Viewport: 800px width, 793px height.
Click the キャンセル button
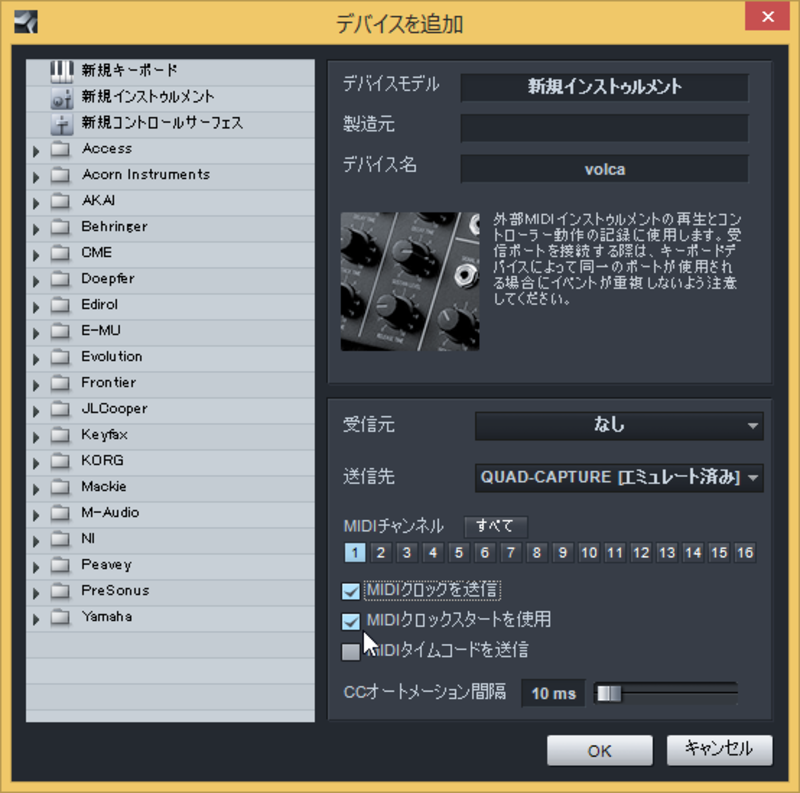click(x=719, y=751)
